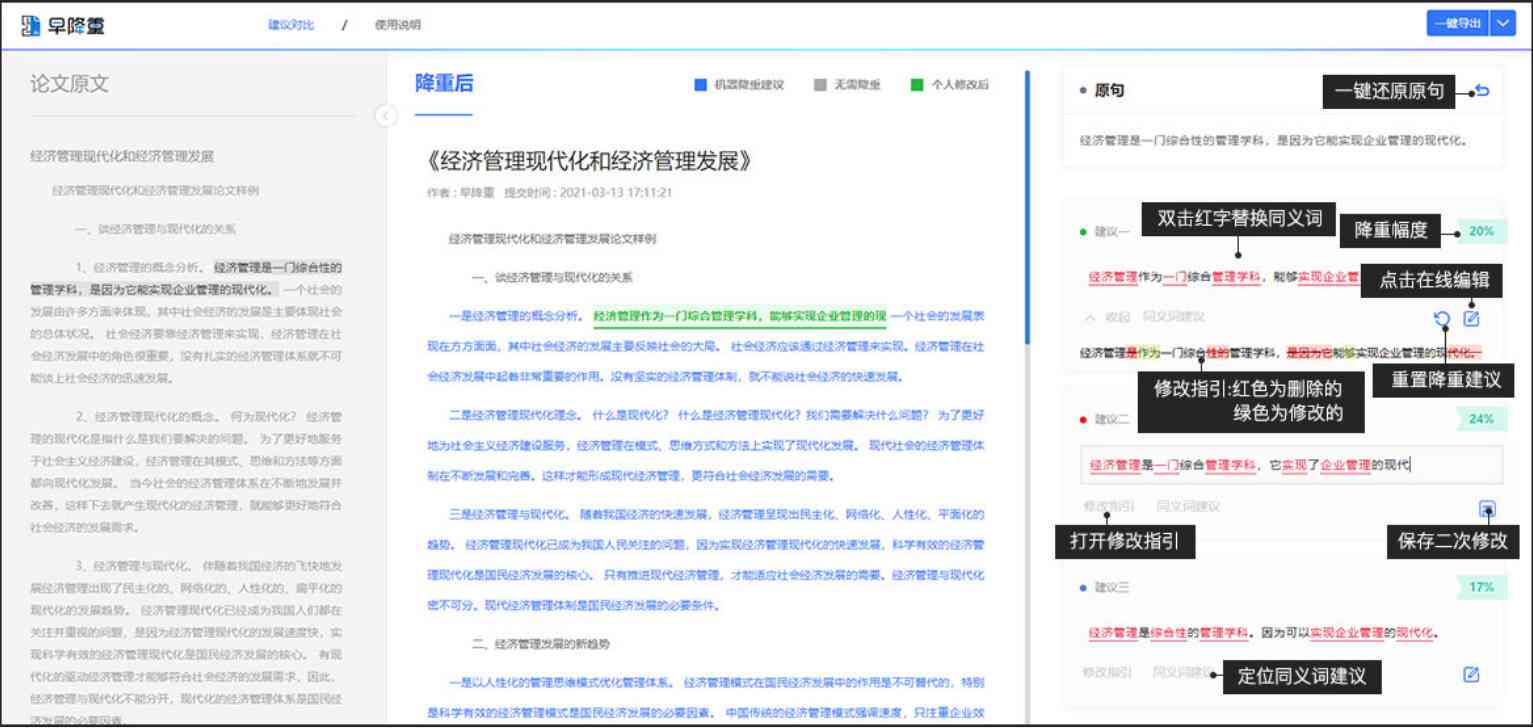
Task: Click the gray 无需降重 legend swatch
Action: tap(820, 85)
